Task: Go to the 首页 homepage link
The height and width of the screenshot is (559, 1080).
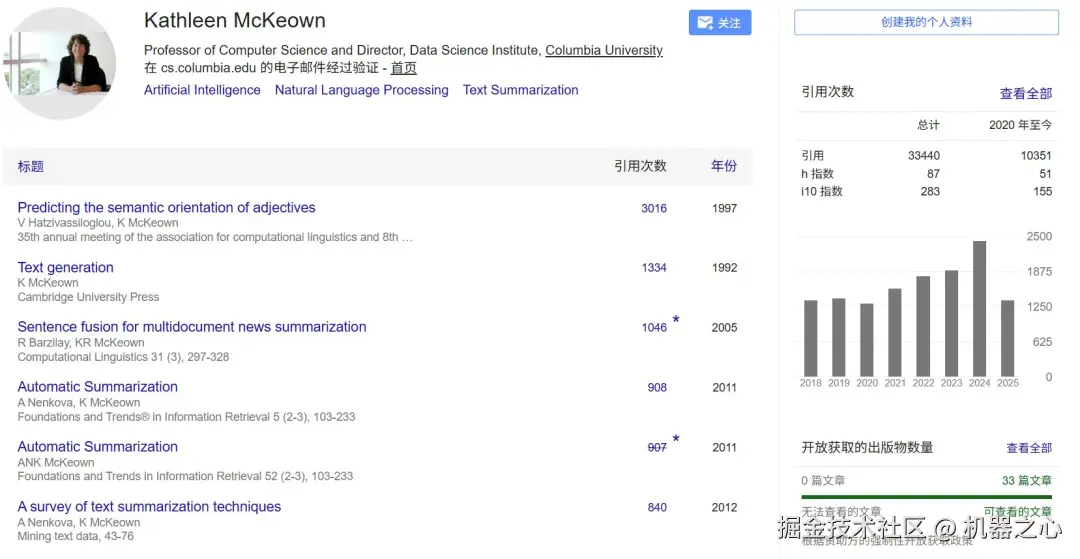Action: (404, 68)
